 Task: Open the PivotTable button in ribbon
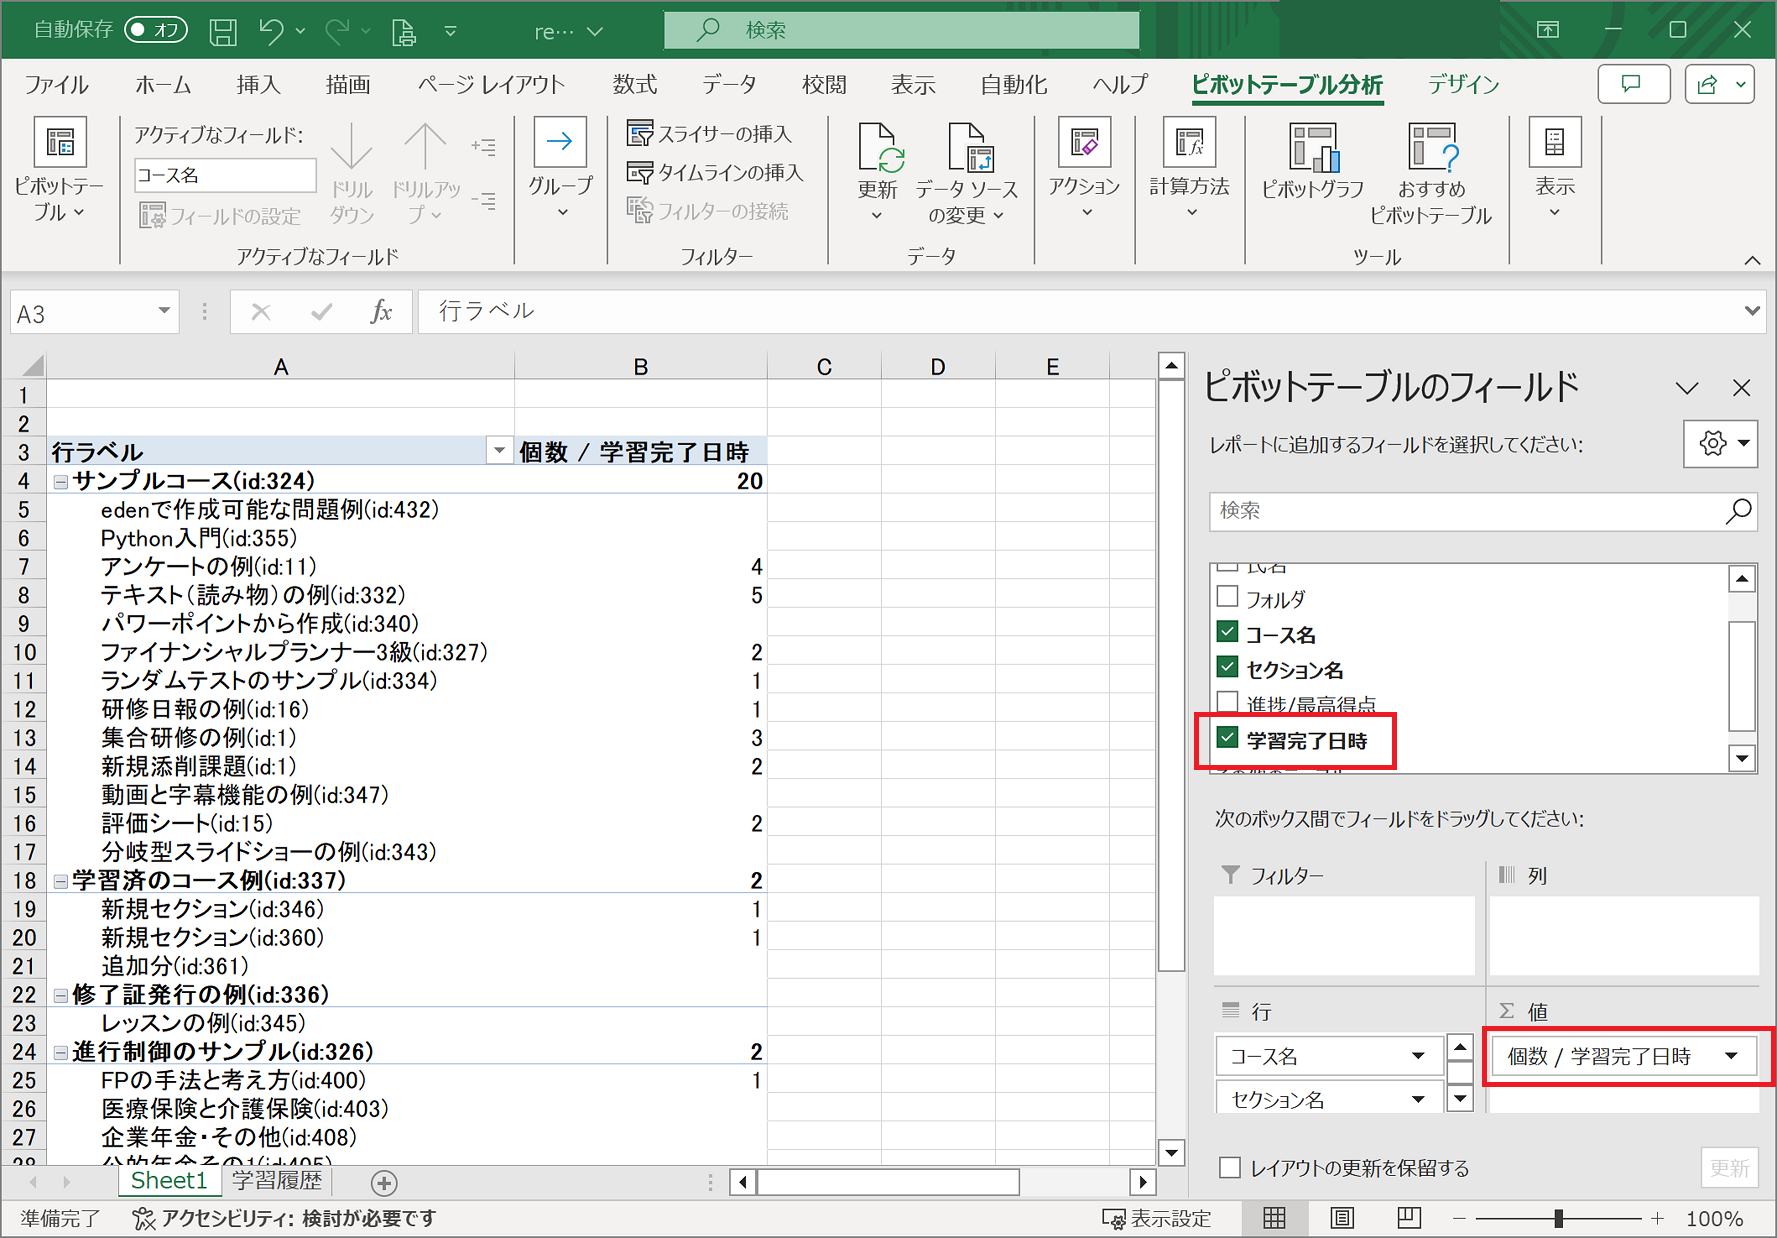(59, 171)
